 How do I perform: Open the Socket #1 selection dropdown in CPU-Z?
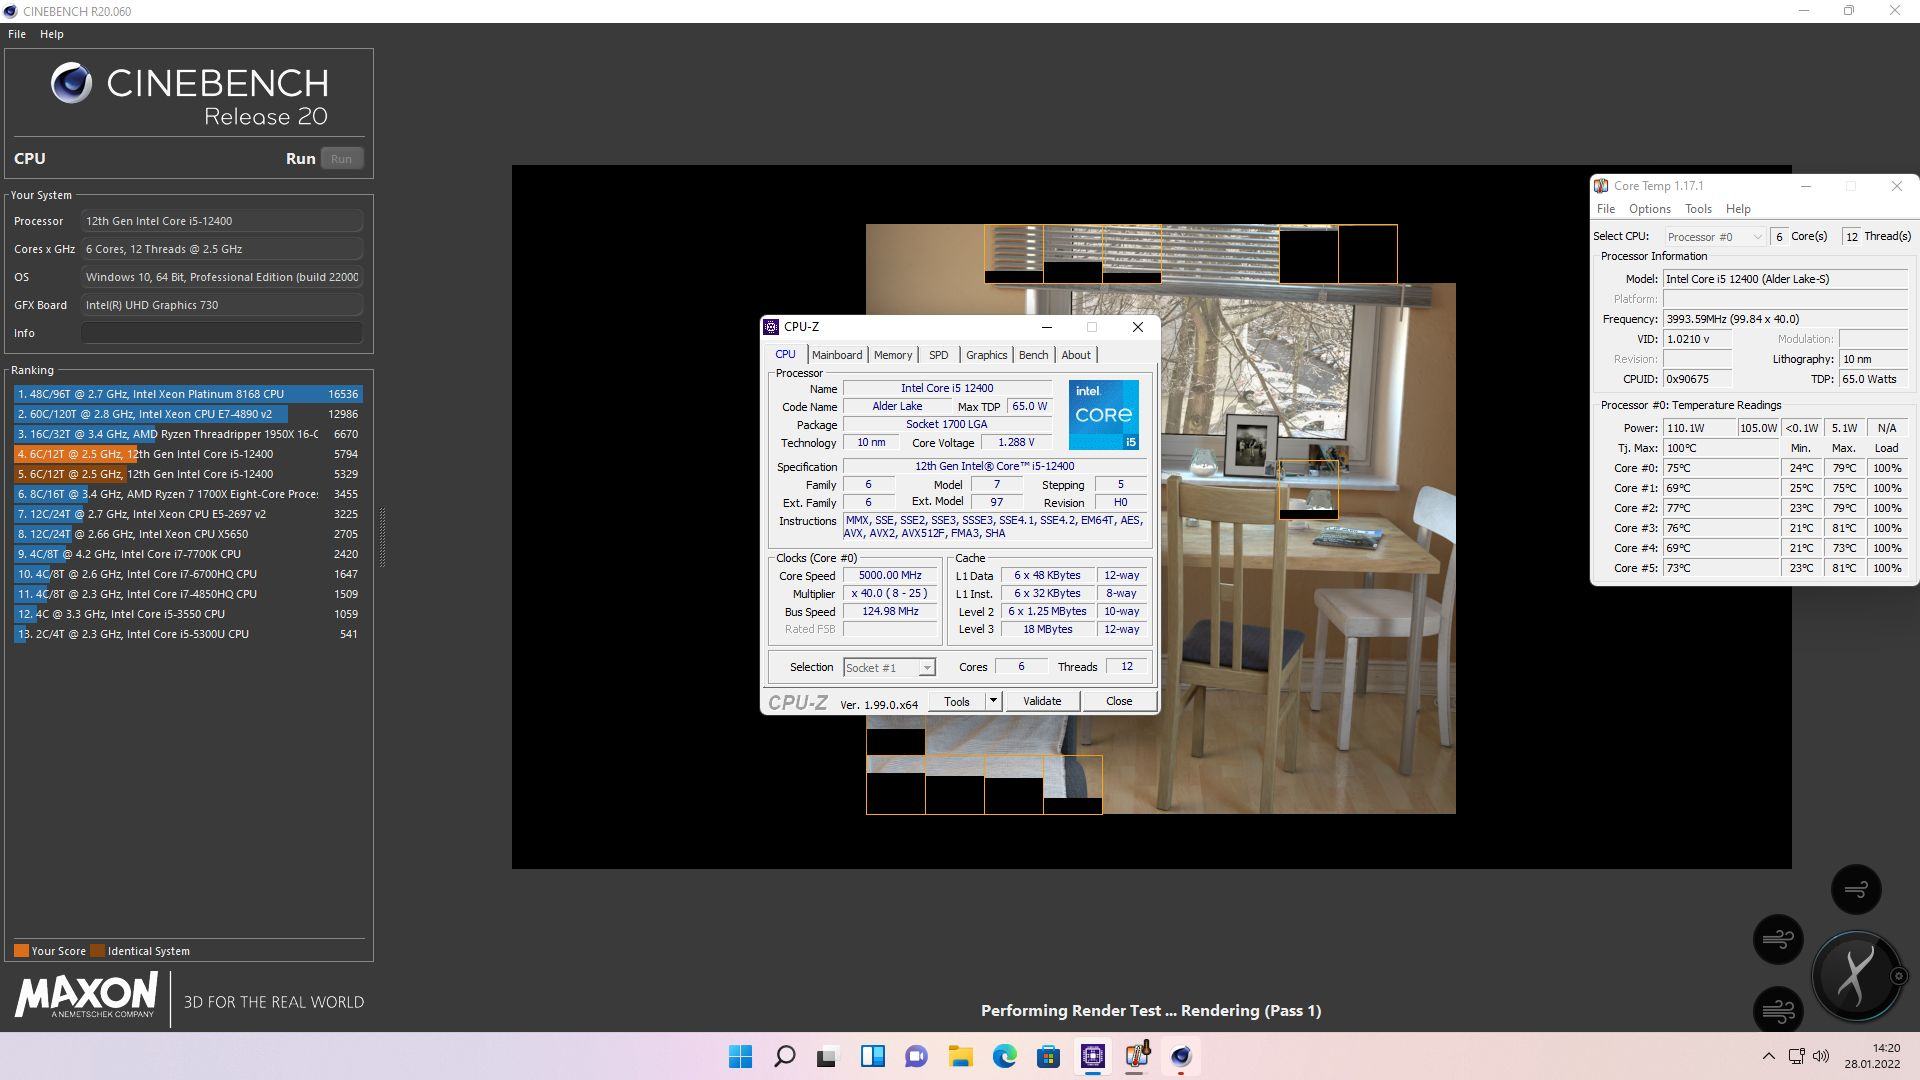pos(889,667)
